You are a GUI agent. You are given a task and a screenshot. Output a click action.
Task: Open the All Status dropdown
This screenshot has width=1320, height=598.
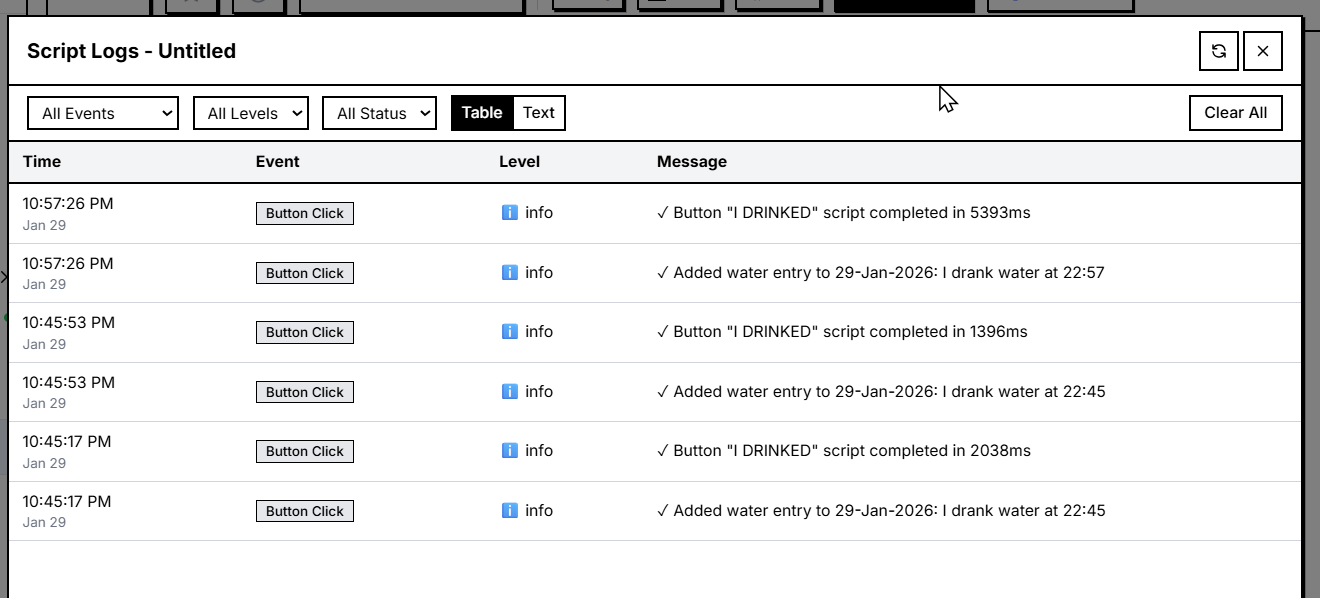point(379,113)
